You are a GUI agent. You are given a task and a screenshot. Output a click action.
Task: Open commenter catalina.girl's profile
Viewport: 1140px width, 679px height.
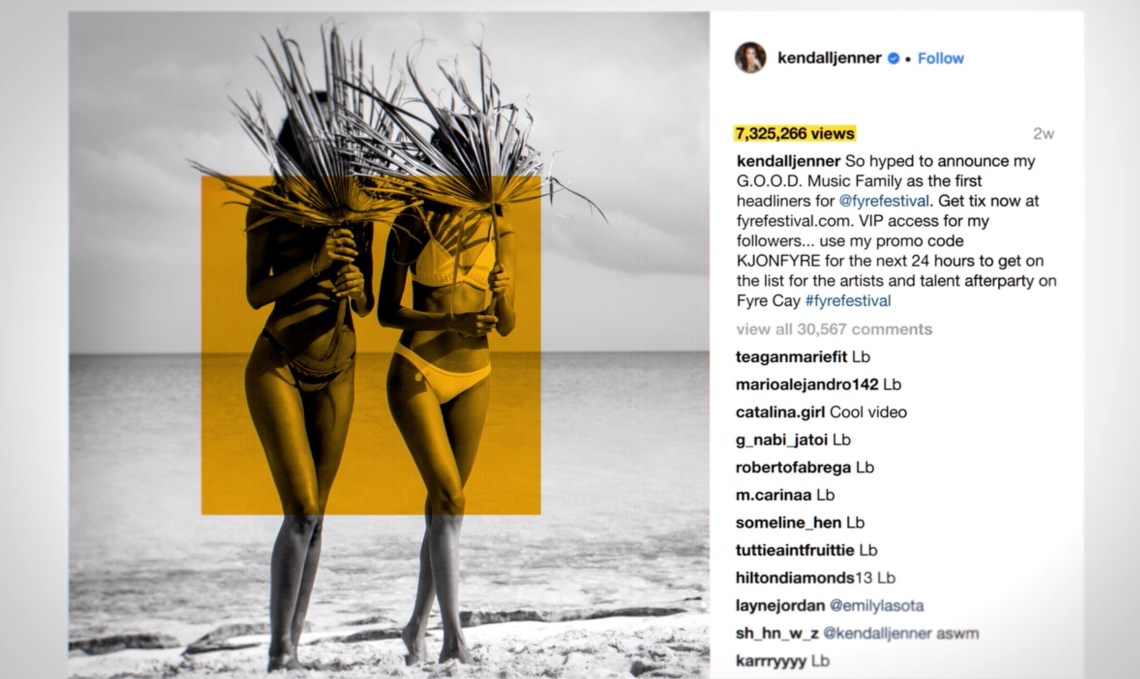[x=780, y=412]
